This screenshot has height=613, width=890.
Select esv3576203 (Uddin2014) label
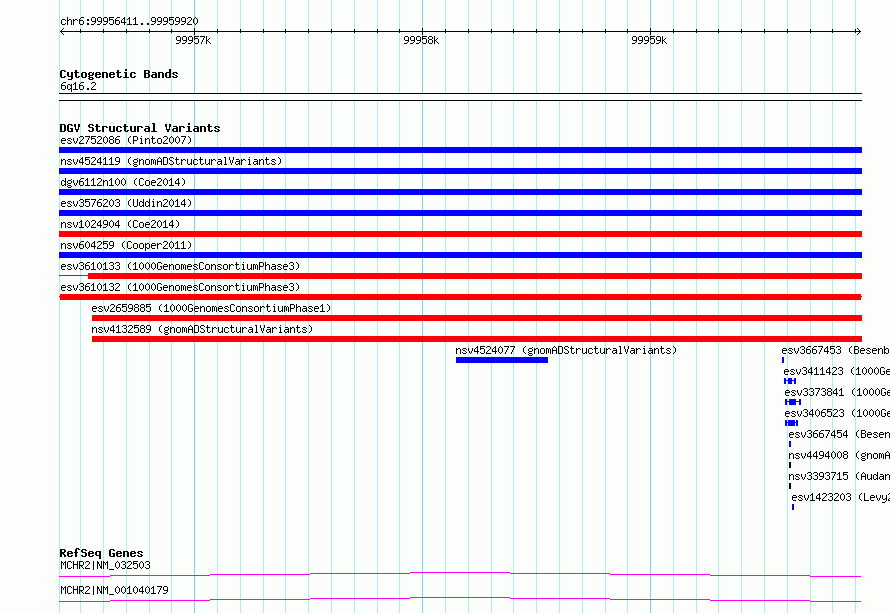coord(126,203)
